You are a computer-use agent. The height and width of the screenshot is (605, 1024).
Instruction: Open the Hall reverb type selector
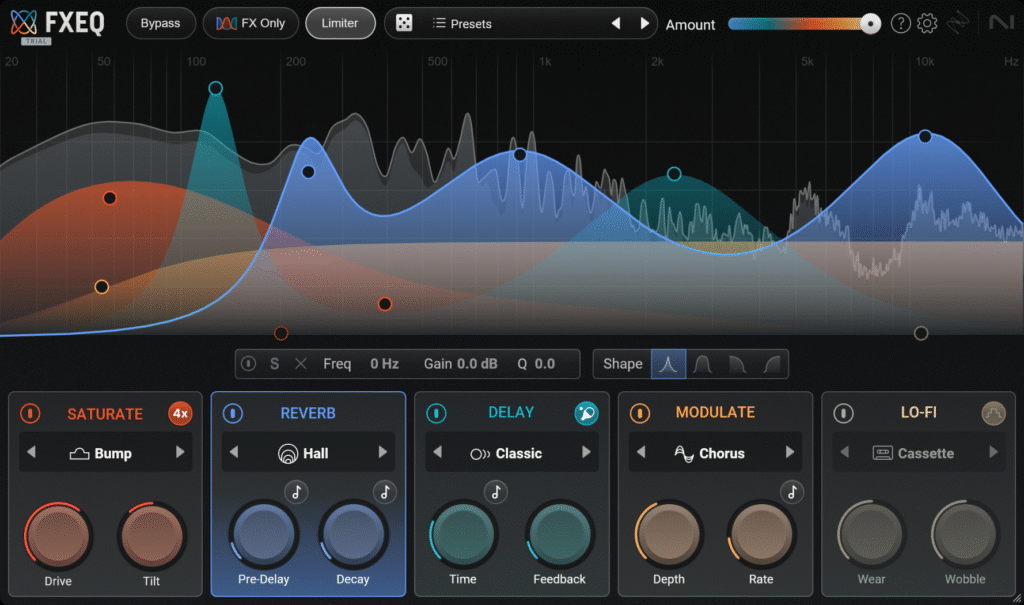pos(307,453)
